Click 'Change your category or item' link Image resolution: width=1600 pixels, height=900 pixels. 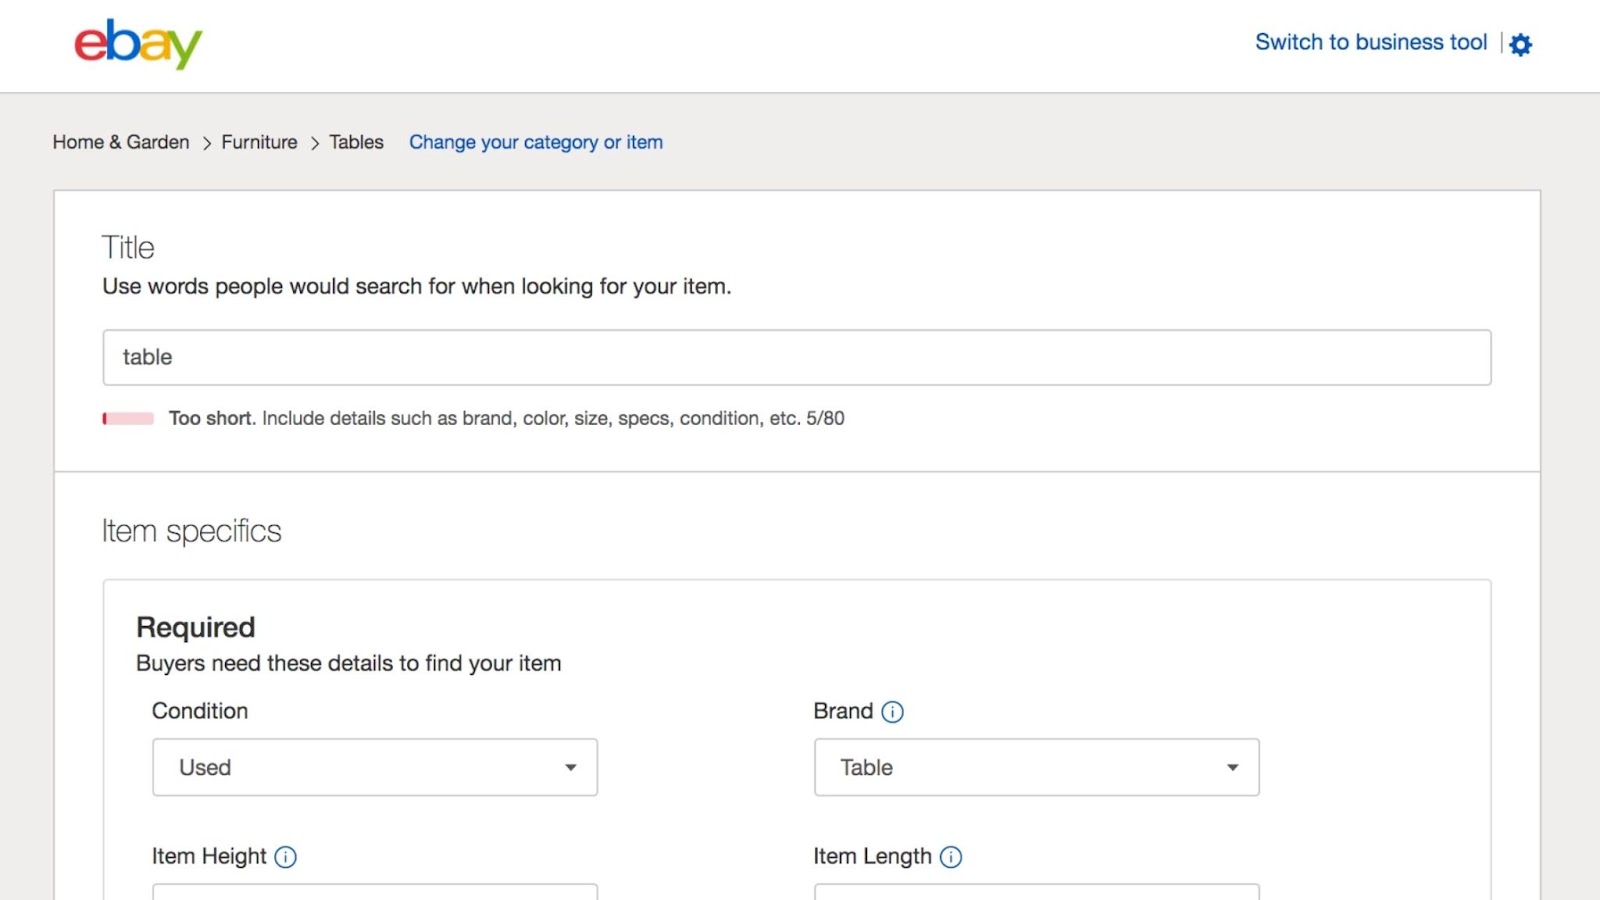pyautogui.click(x=535, y=142)
